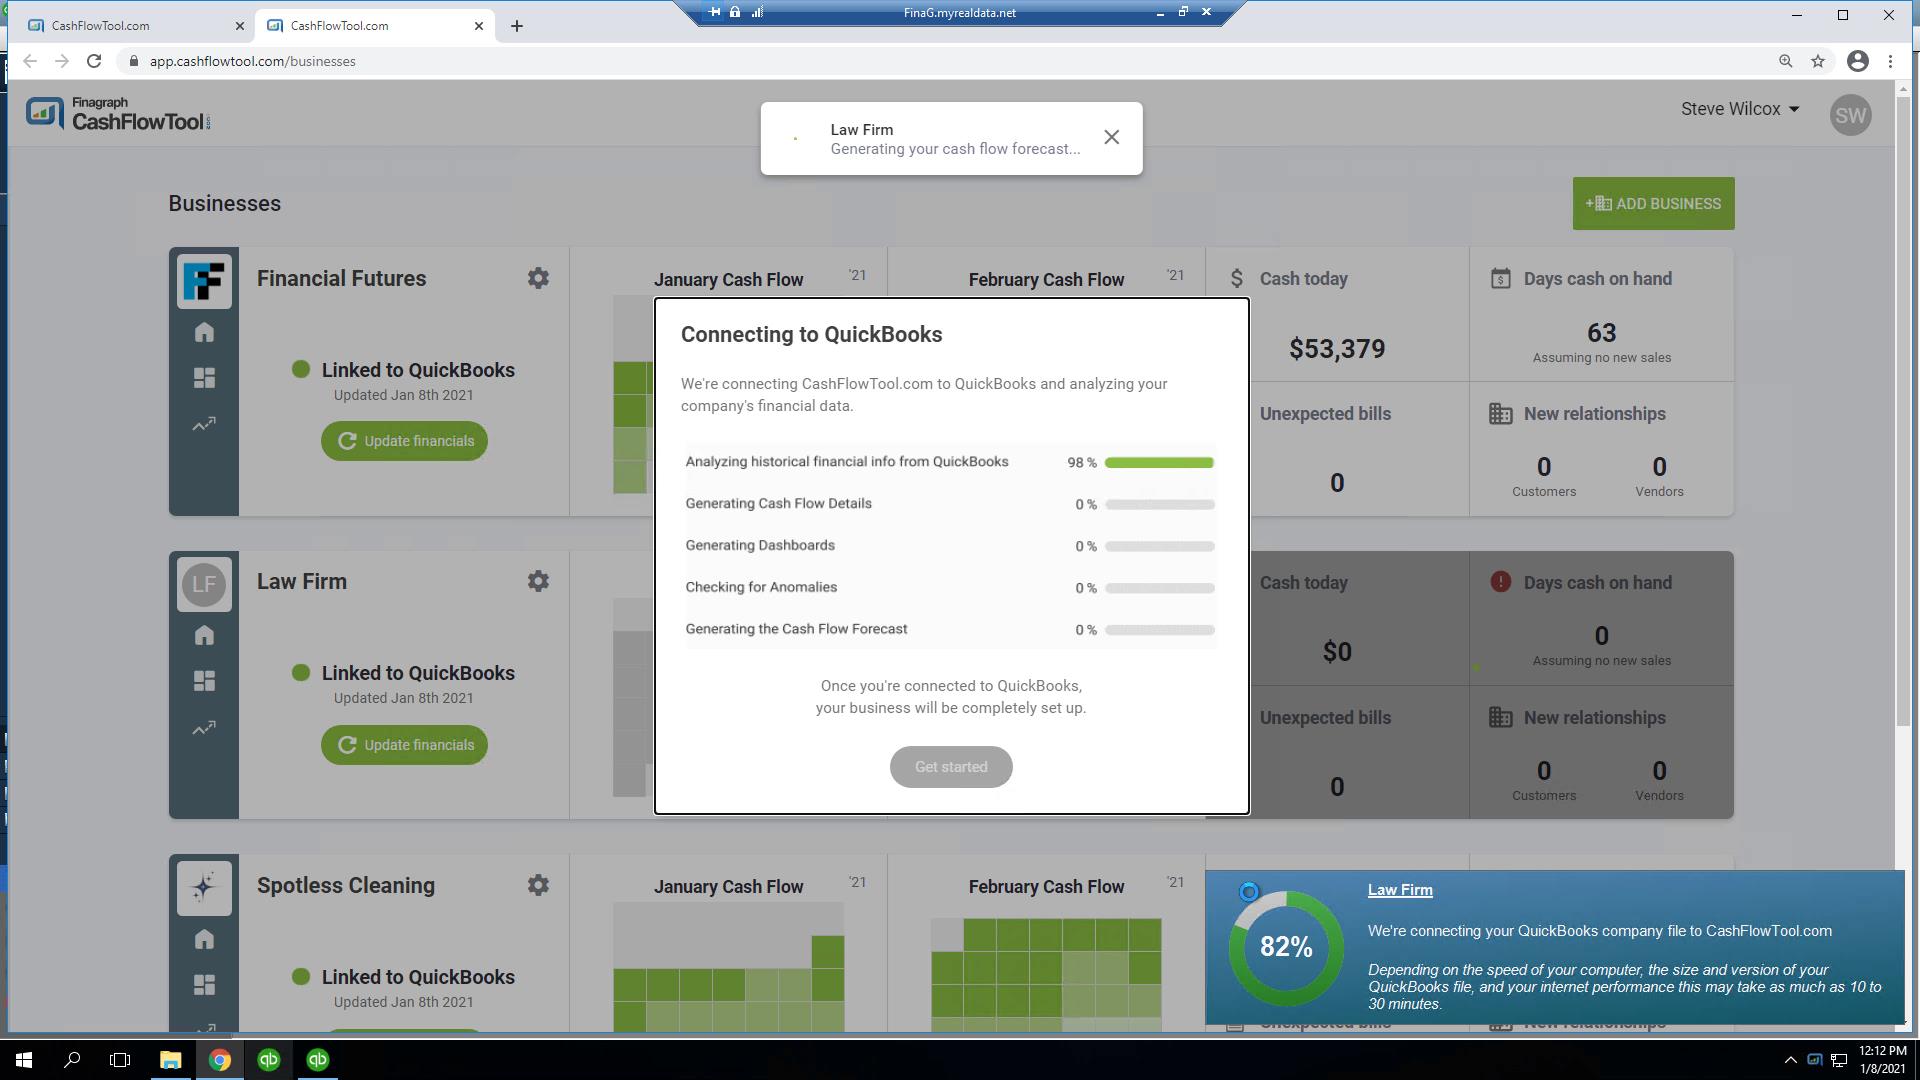Close first CashFlowTool.com tab
The image size is (1920, 1080).
point(240,26)
